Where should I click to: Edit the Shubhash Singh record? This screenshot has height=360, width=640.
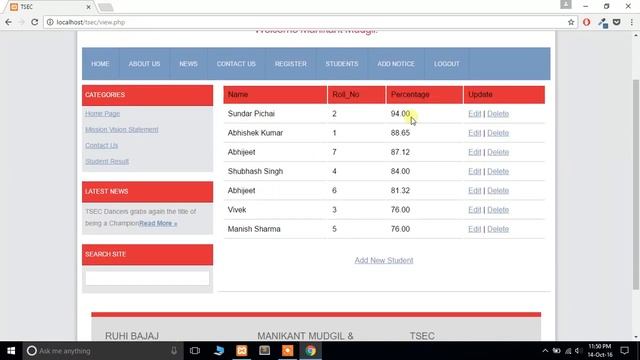475,171
